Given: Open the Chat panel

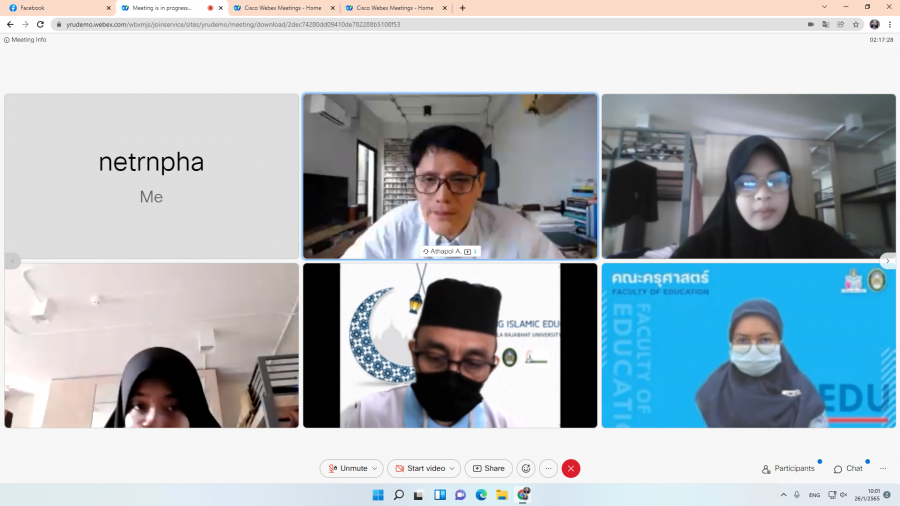Looking at the screenshot, I should (x=848, y=468).
